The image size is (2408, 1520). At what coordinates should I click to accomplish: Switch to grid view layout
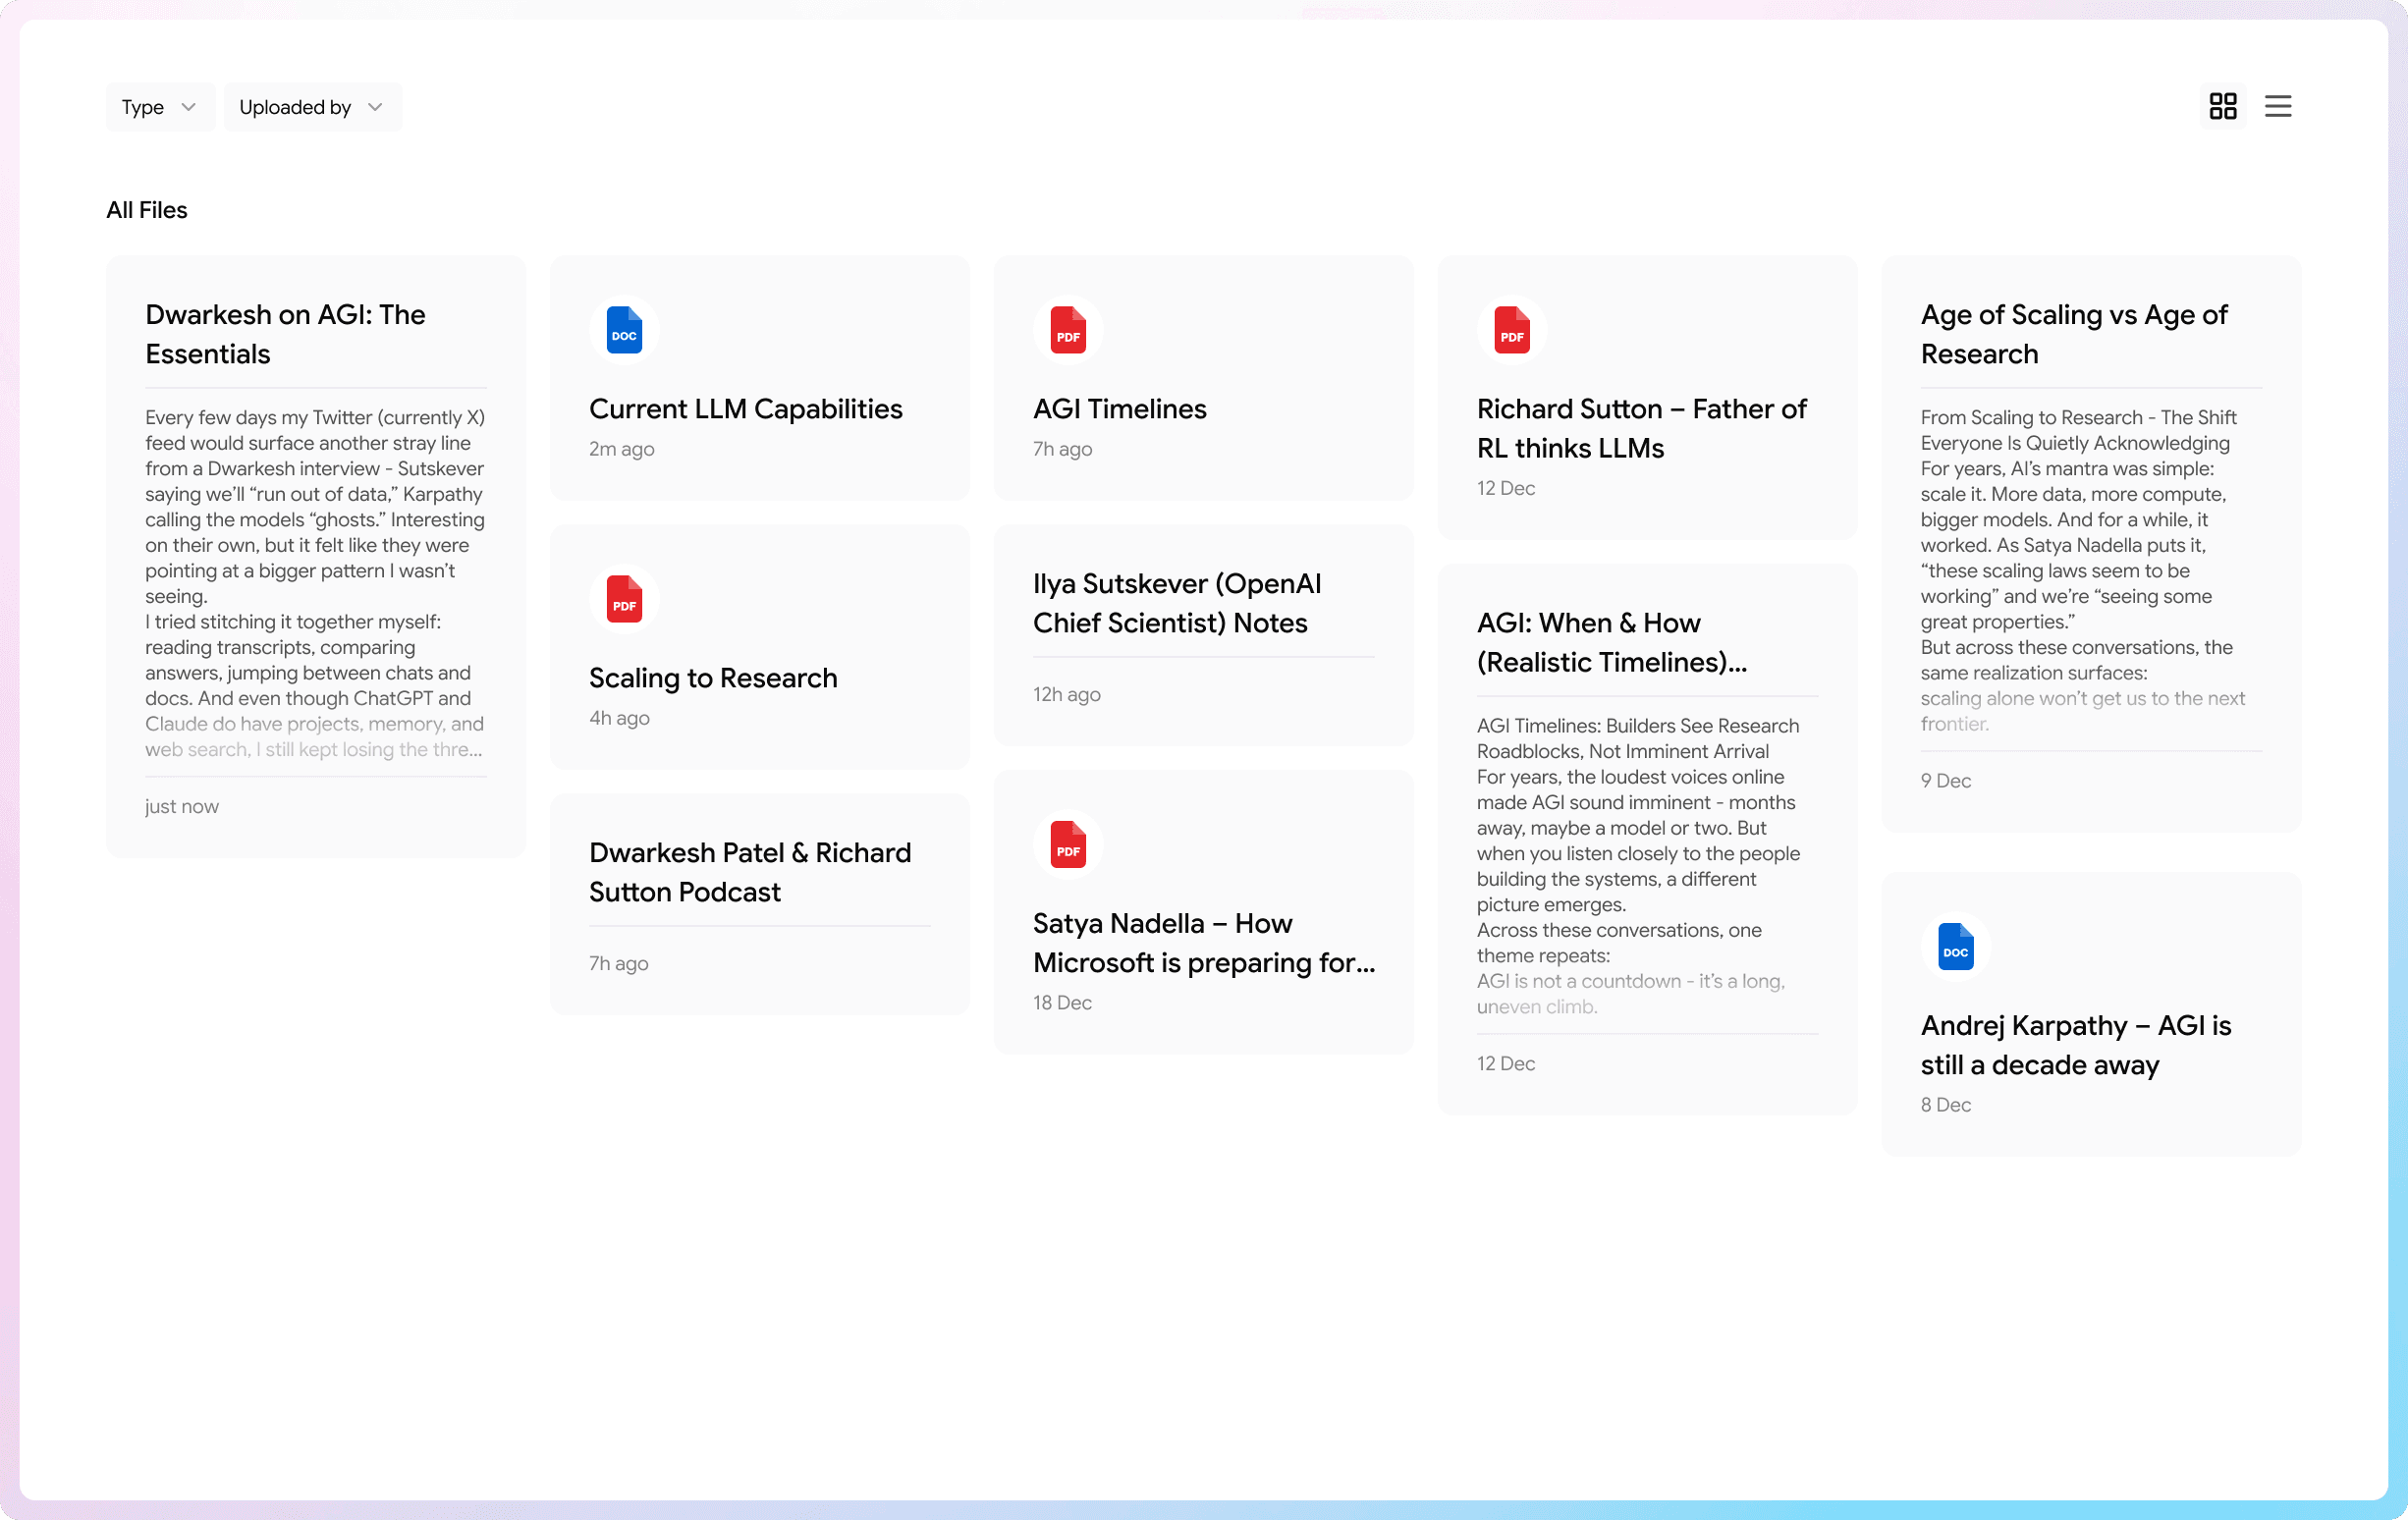(2222, 106)
